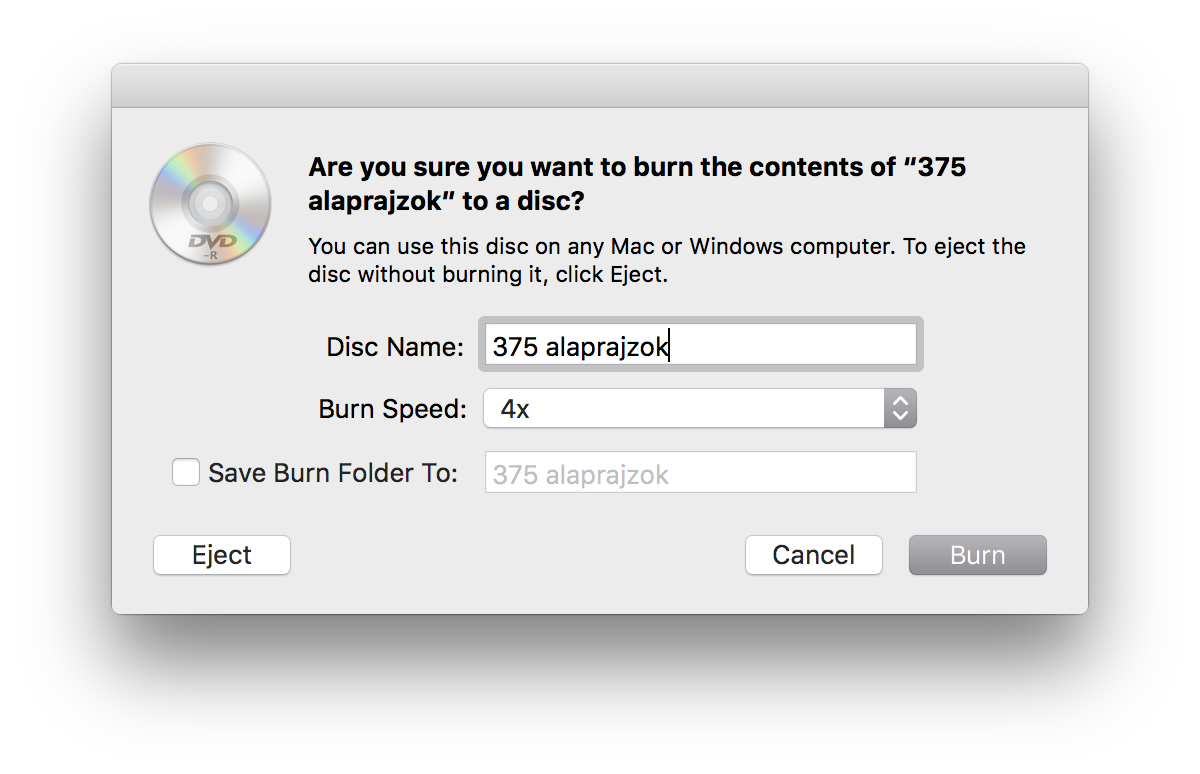Select the 4x value in Burn Speed

click(515, 409)
